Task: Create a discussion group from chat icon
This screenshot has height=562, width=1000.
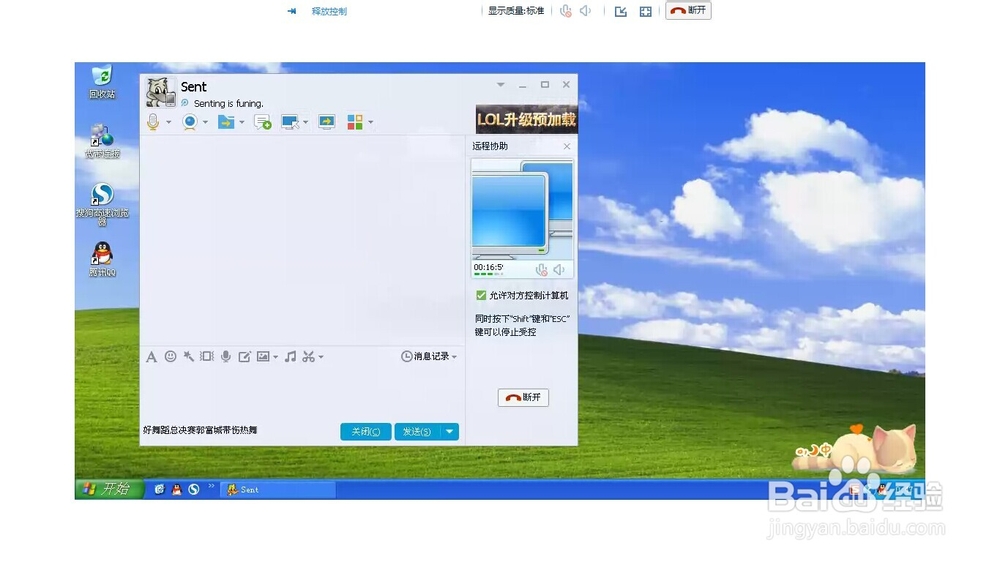Action: coord(263,122)
